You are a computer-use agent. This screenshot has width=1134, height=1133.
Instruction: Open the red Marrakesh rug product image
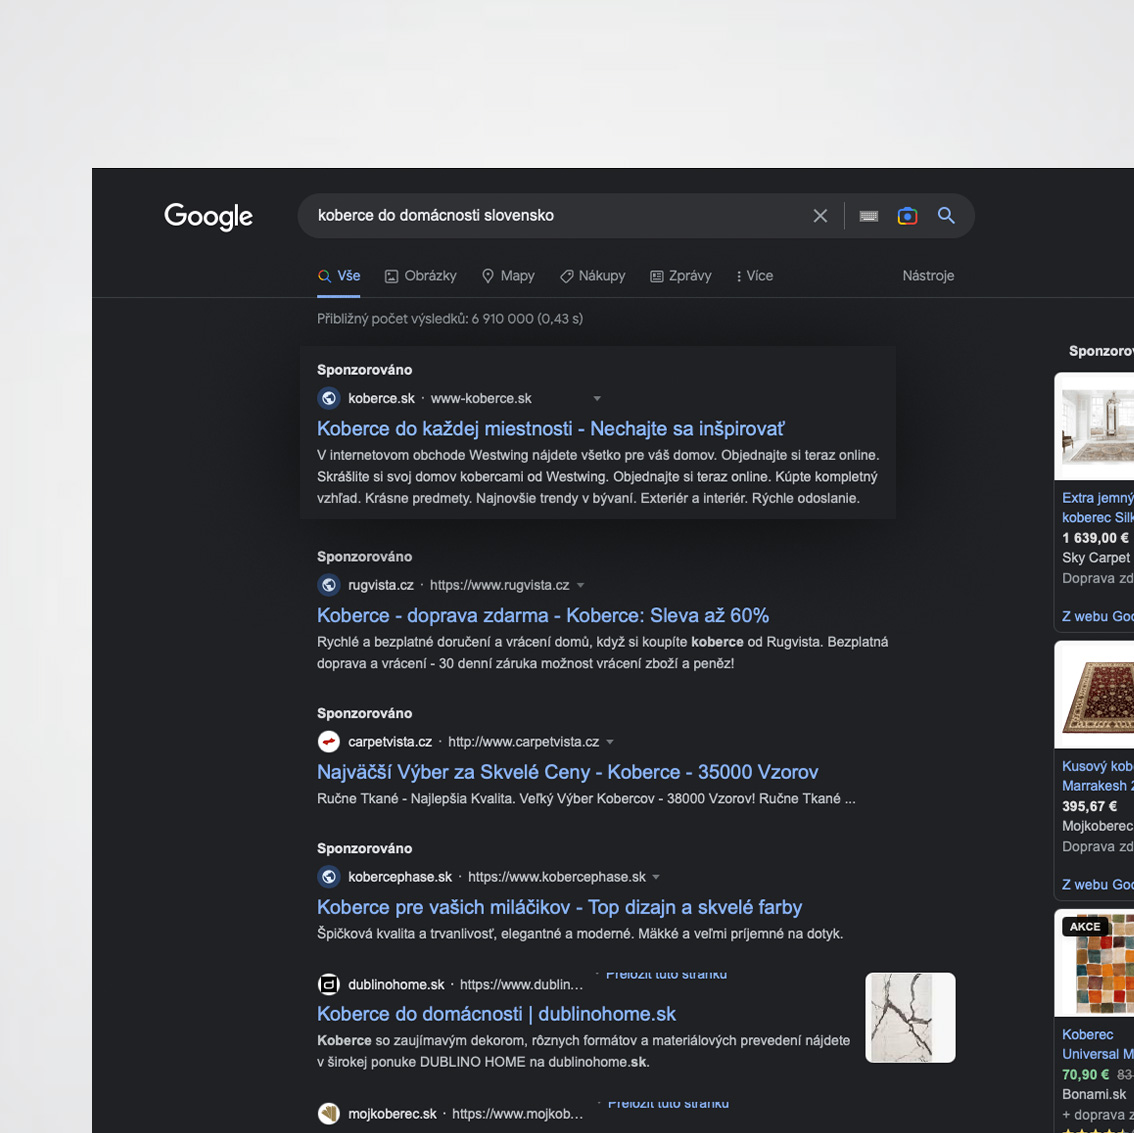tap(1094, 695)
